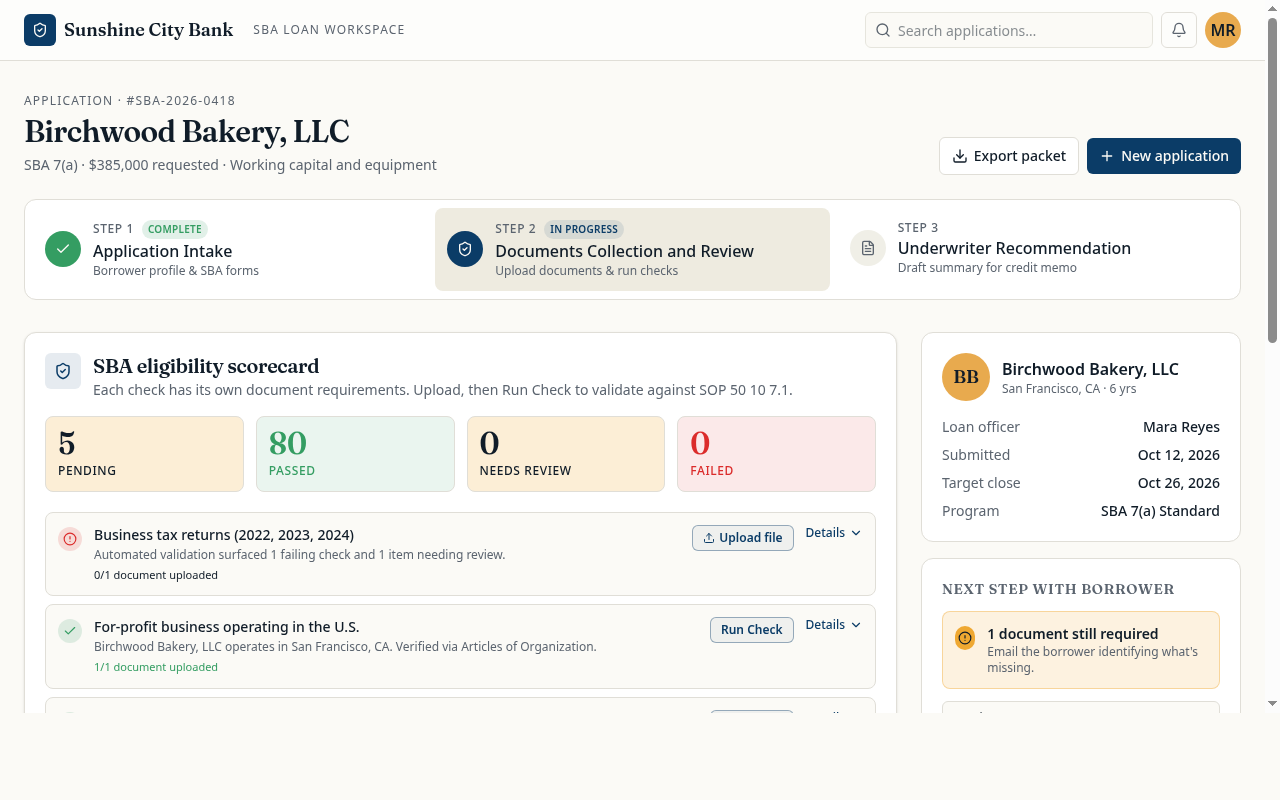Image resolution: width=1280 pixels, height=800 pixels.
Task: Click the Sunshine City Bank shield logo
Action: pyautogui.click(x=40, y=30)
